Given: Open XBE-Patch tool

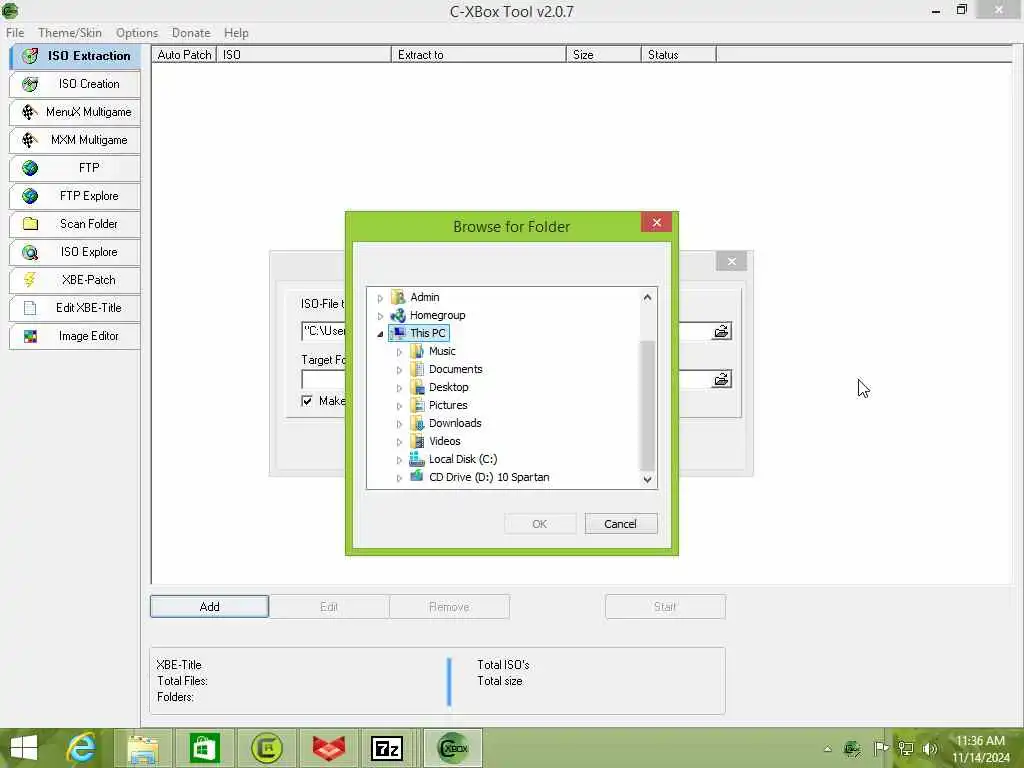Looking at the screenshot, I should click(x=75, y=280).
